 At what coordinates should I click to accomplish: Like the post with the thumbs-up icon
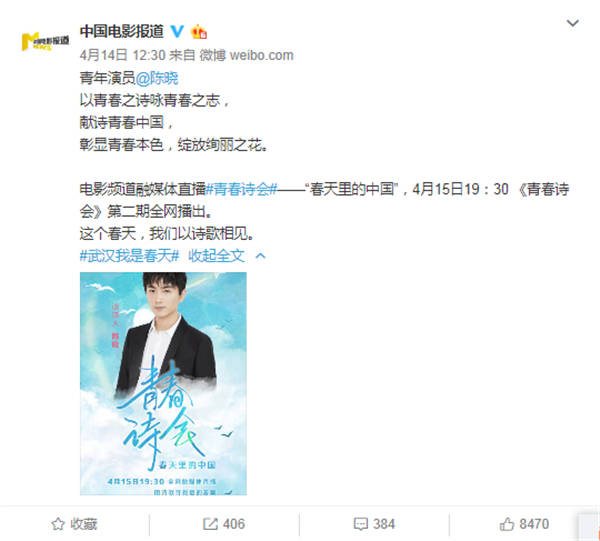click(507, 524)
